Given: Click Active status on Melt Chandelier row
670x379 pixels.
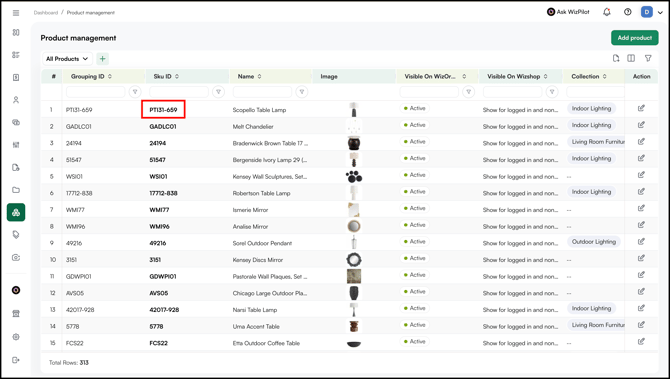Looking at the screenshot, I should tap(414, 125).
